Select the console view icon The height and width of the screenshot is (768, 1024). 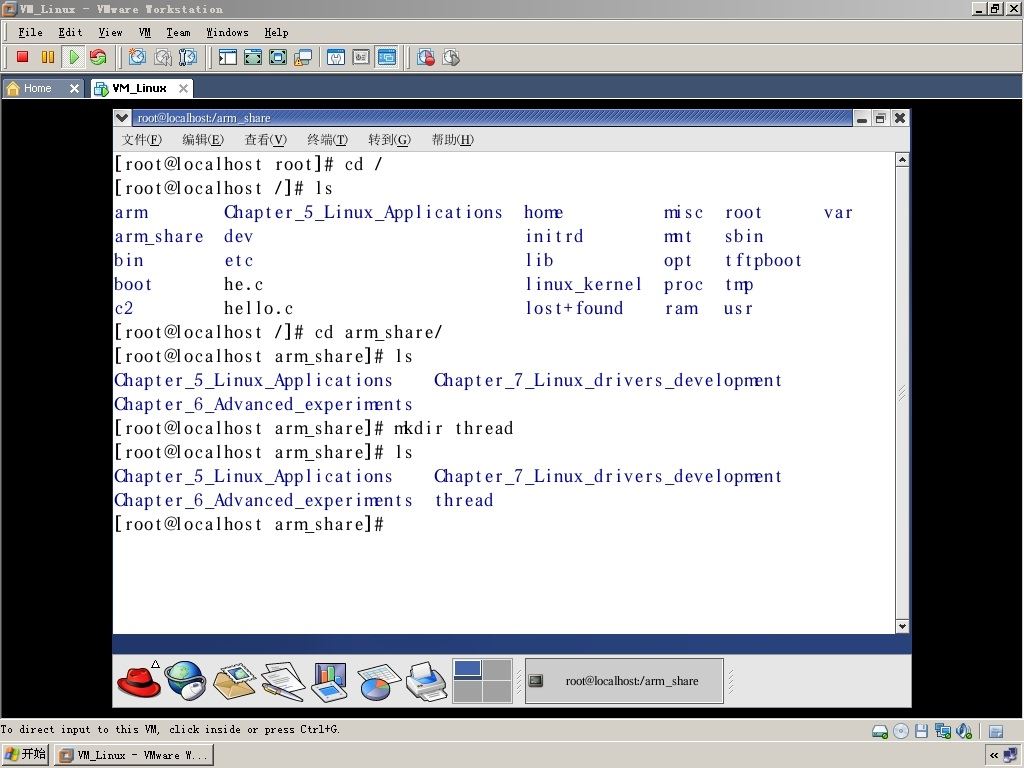[x=387, y=57]
